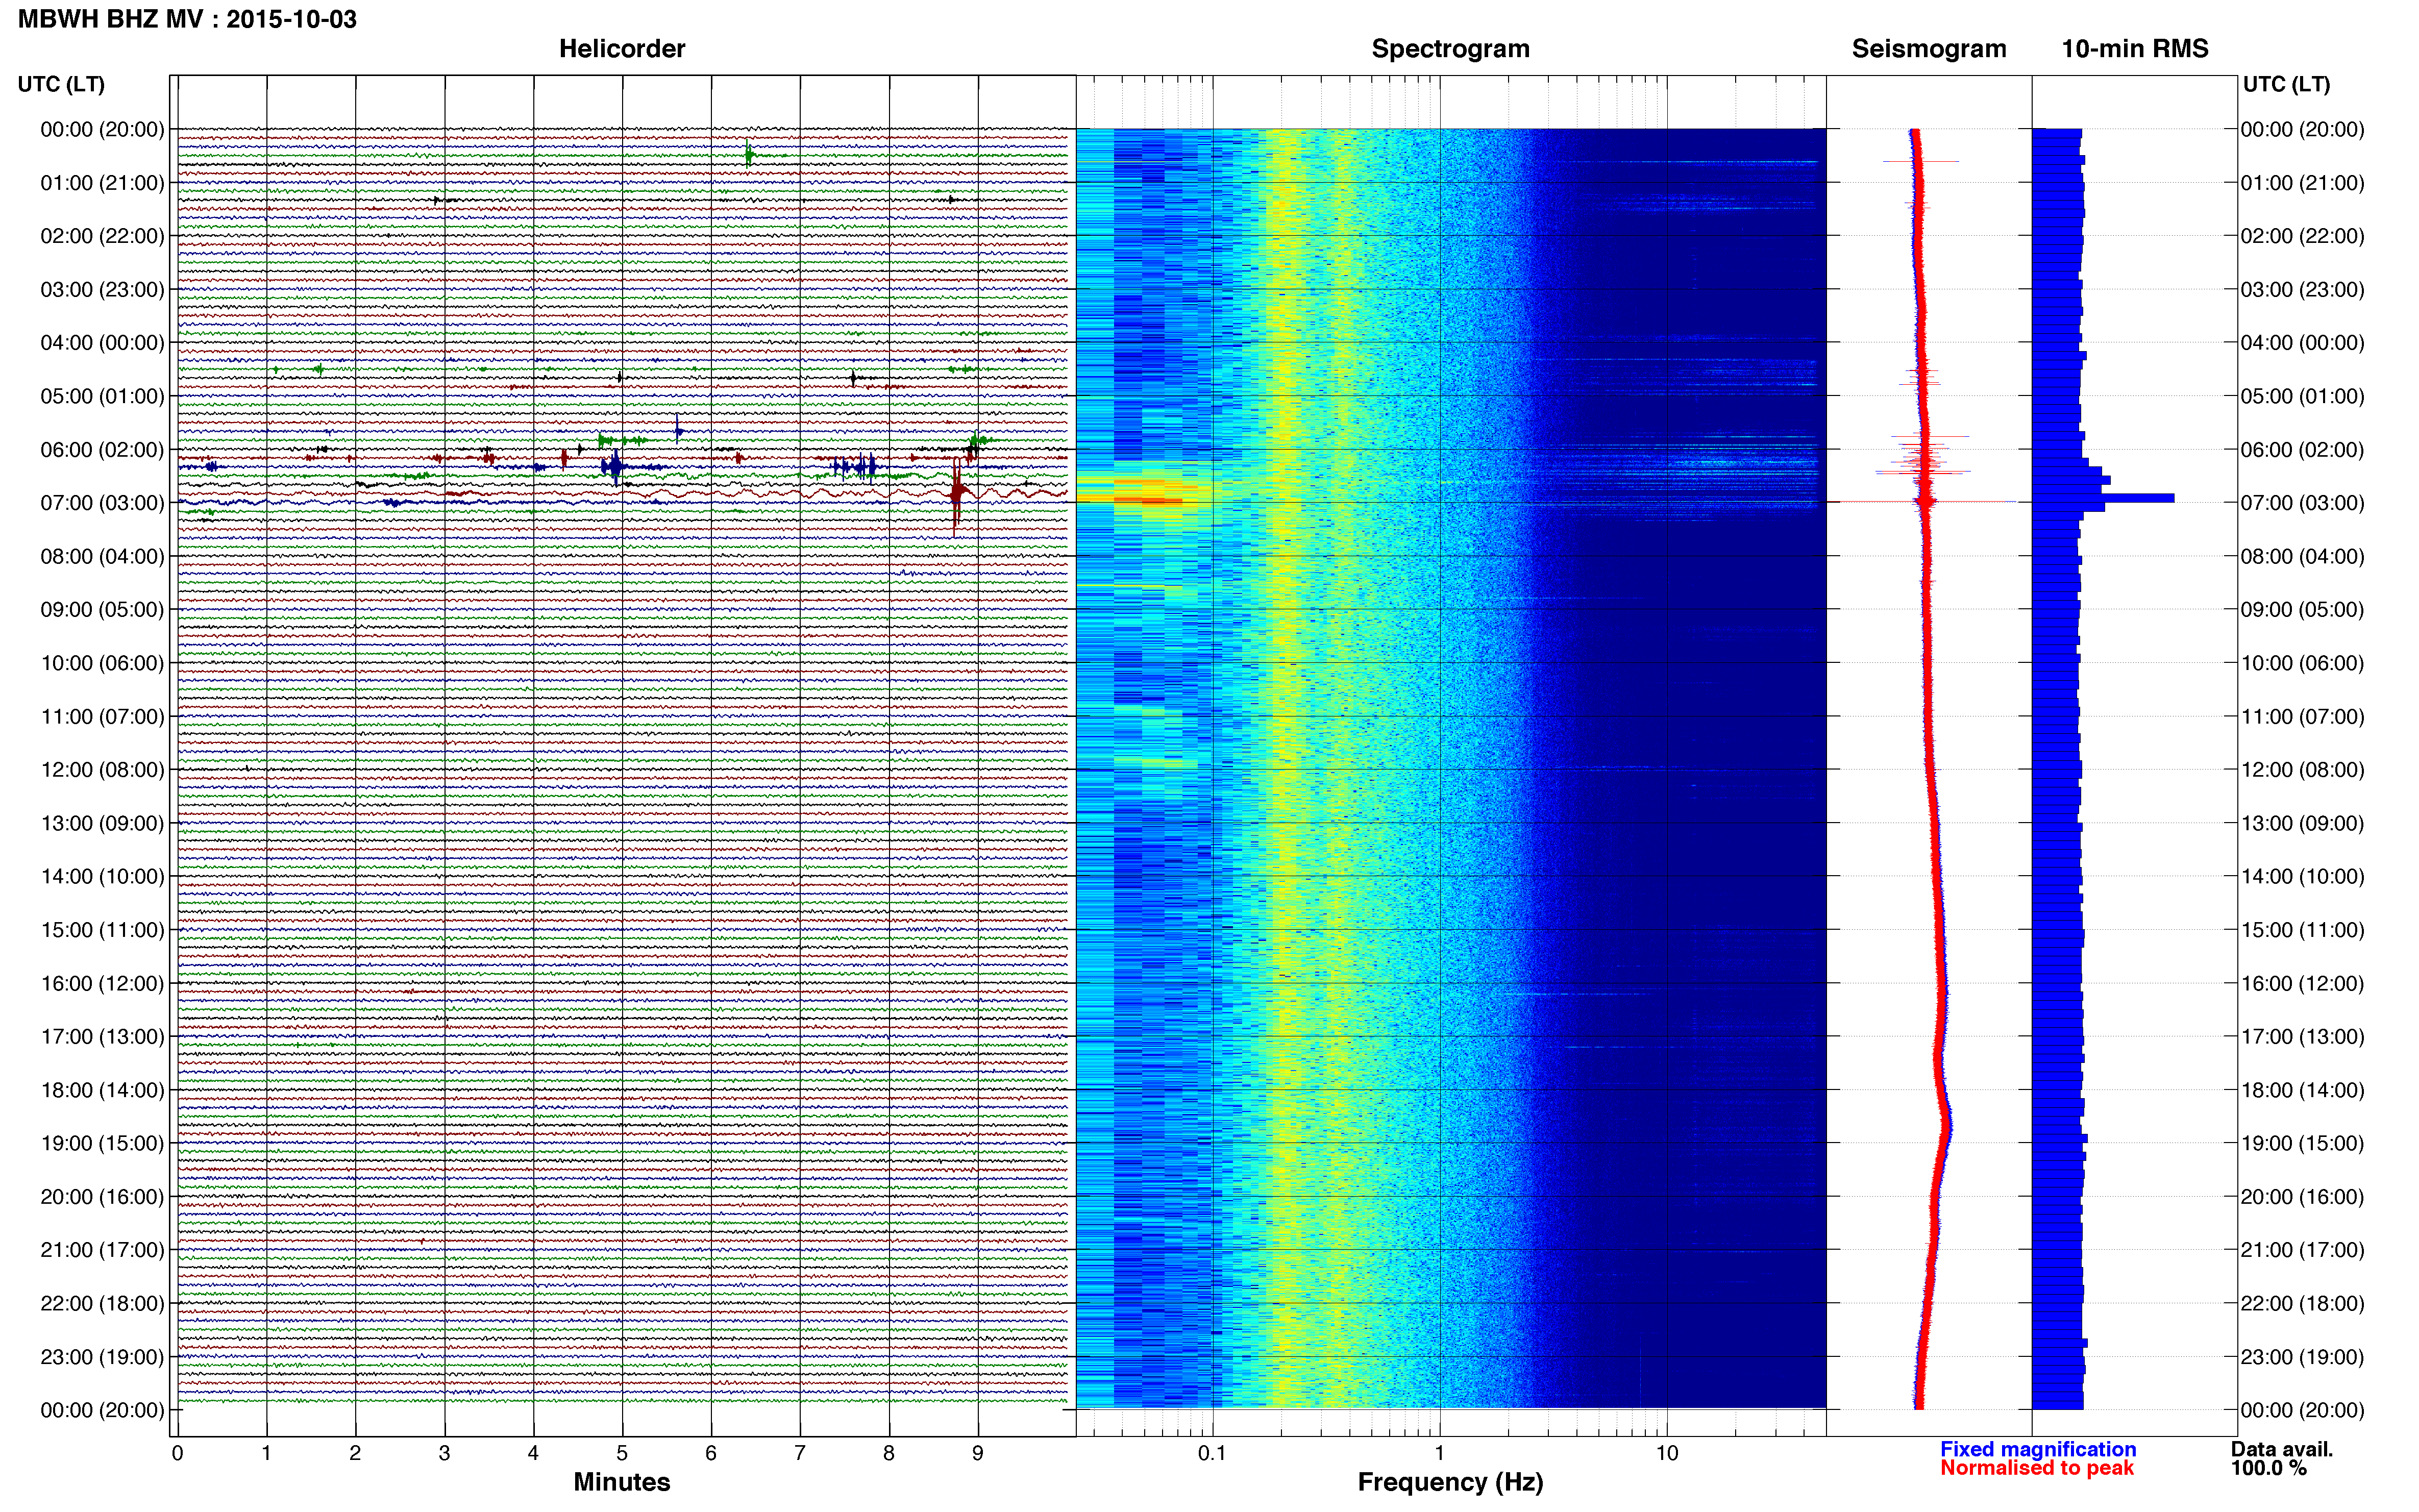The height and width of the screenshot is (1512, 2419).
Task: Click '19:00 (15:00)' on the RMS-side time axis
Action: (x=2302, y=1143)
